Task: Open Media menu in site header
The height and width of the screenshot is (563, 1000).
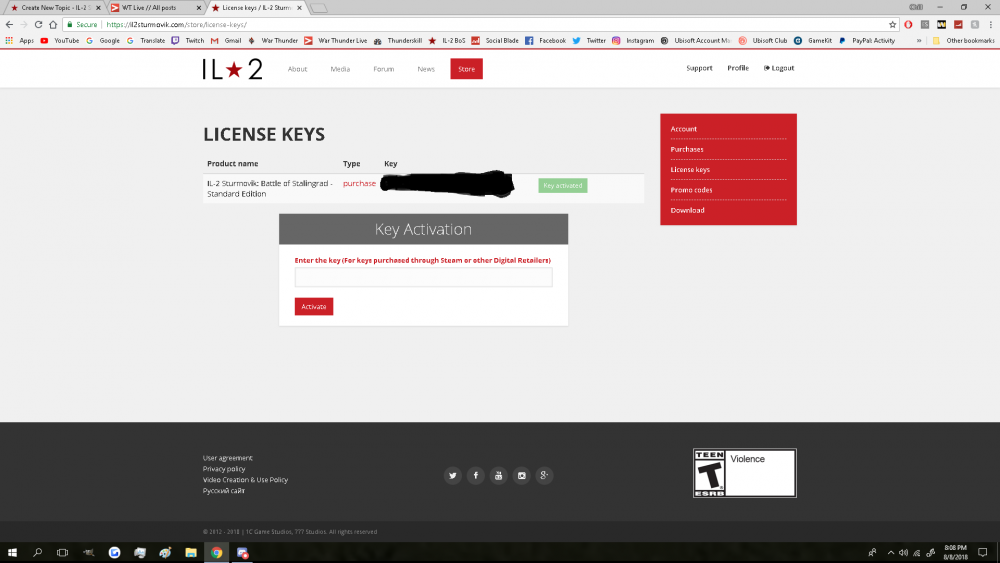Action: 340,69
